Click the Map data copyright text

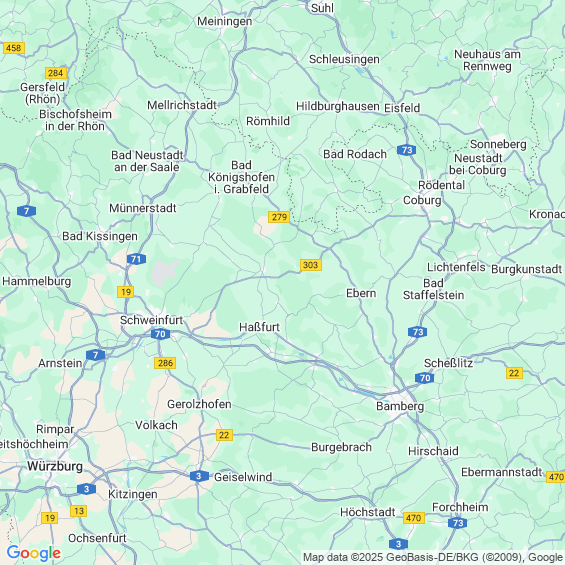pos(433,557)
